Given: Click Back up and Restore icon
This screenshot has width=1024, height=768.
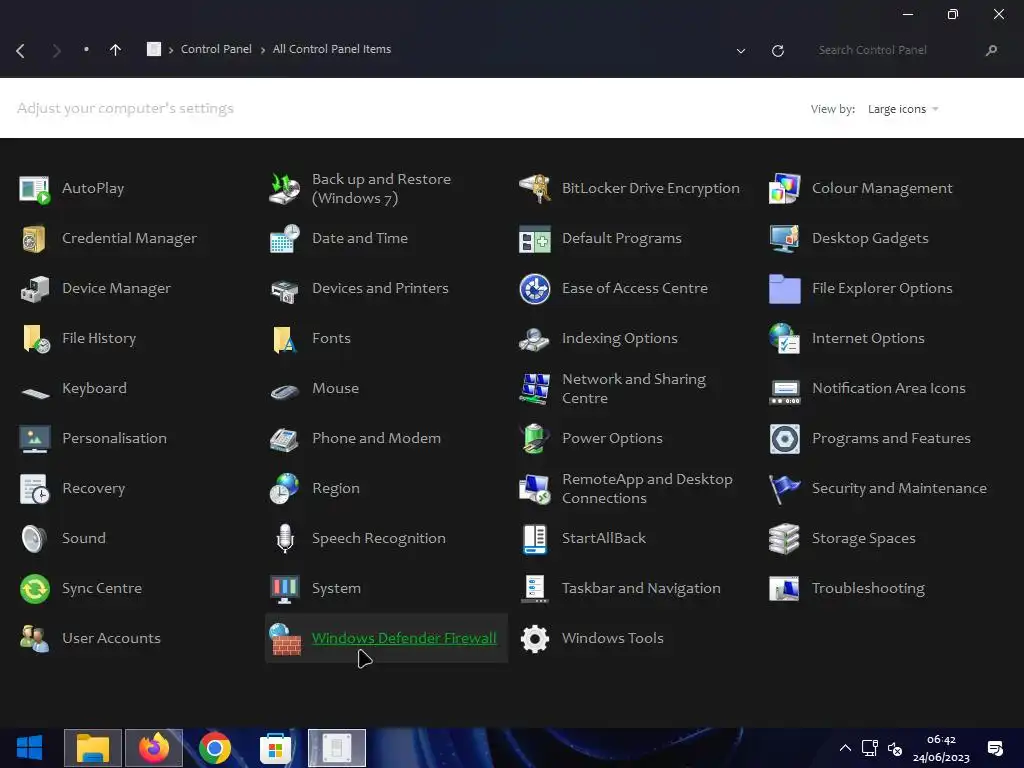Looking at the screenshot, I should (285, 189).
